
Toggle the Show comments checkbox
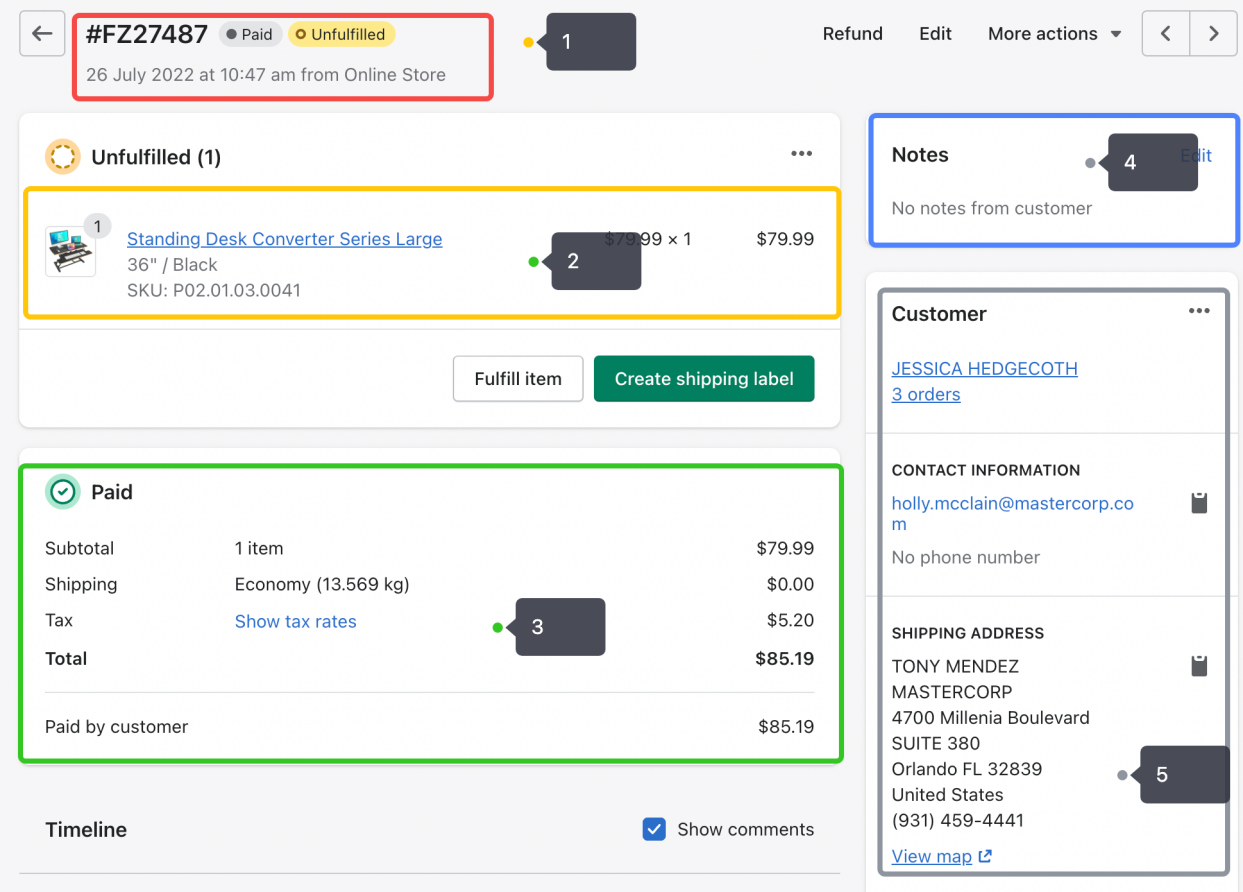[x=654, y=829]
